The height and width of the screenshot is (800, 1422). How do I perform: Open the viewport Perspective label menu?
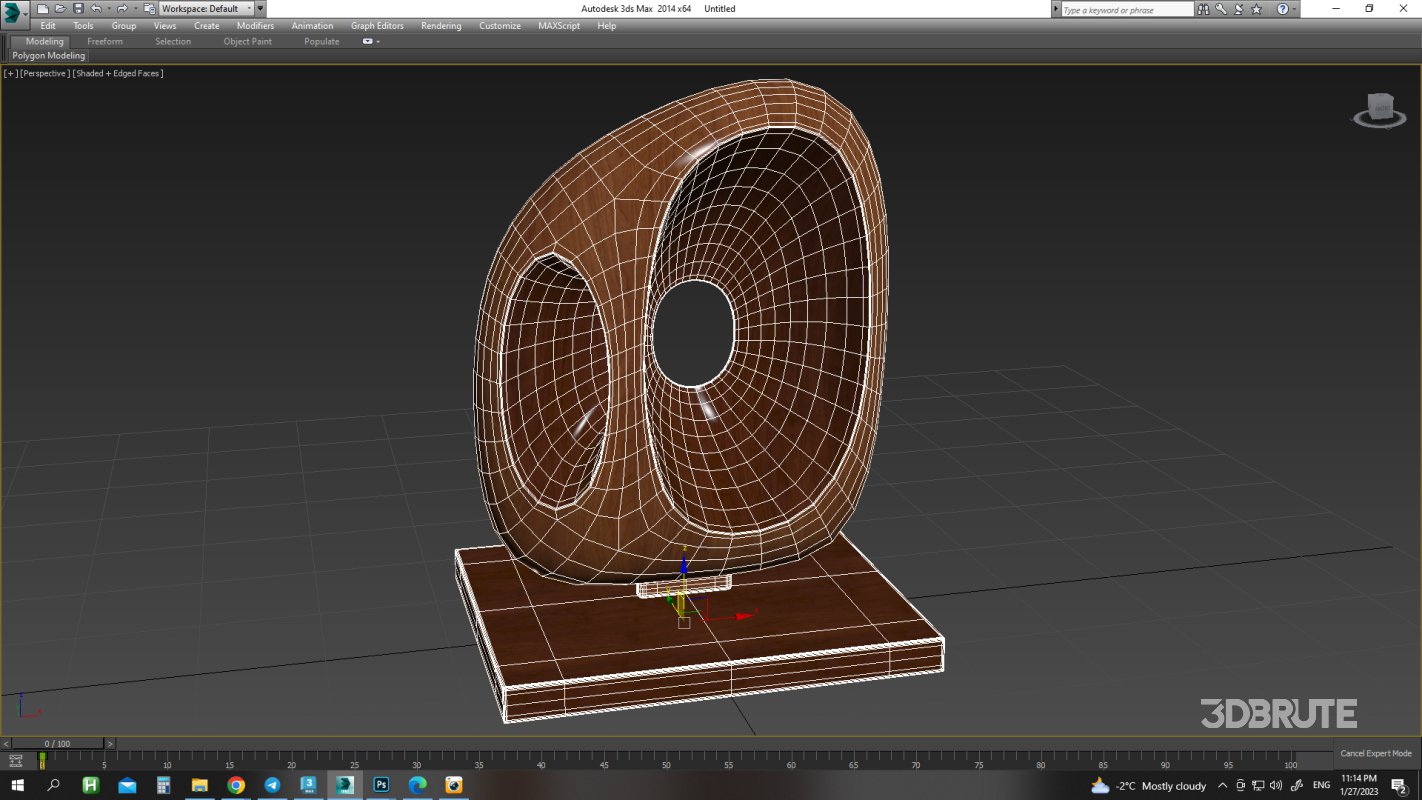[42, 73]
